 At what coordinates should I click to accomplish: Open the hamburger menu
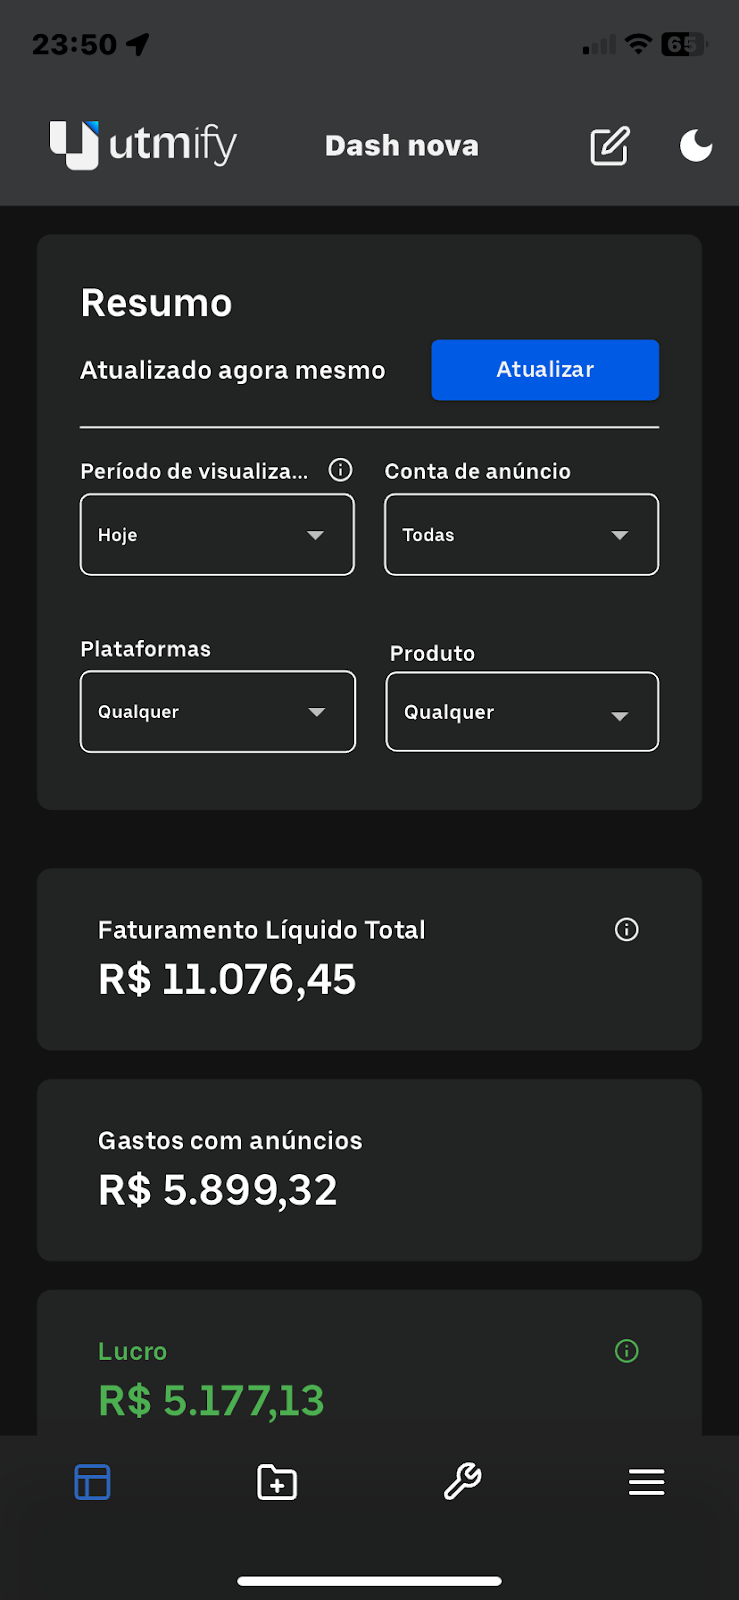click(x=647, y=1482)
